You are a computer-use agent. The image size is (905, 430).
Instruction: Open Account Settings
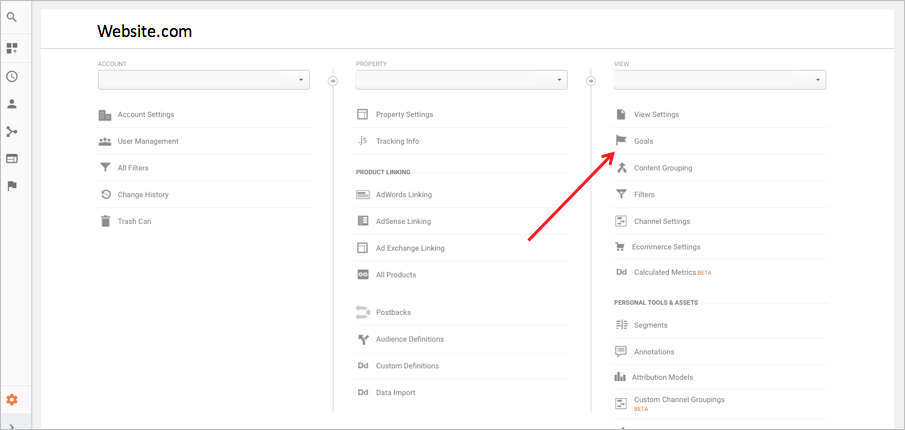tap(145, 115)
